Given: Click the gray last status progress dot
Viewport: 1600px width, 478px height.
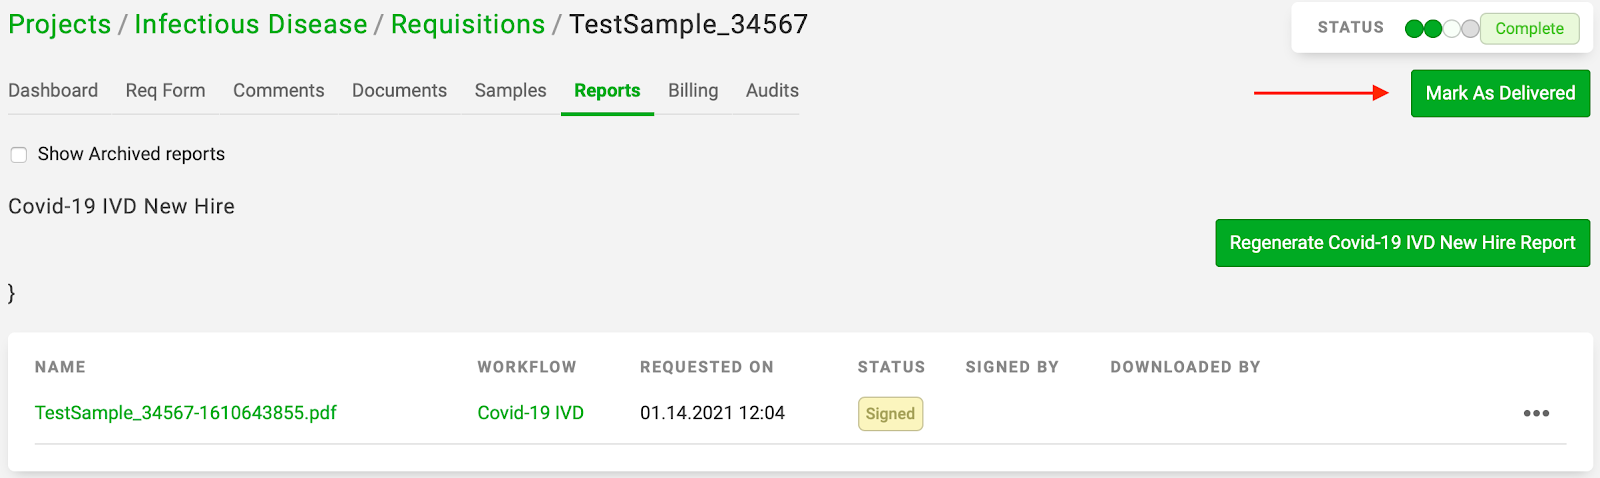Looking at the screenshot, I should [x=1470, y=29].
